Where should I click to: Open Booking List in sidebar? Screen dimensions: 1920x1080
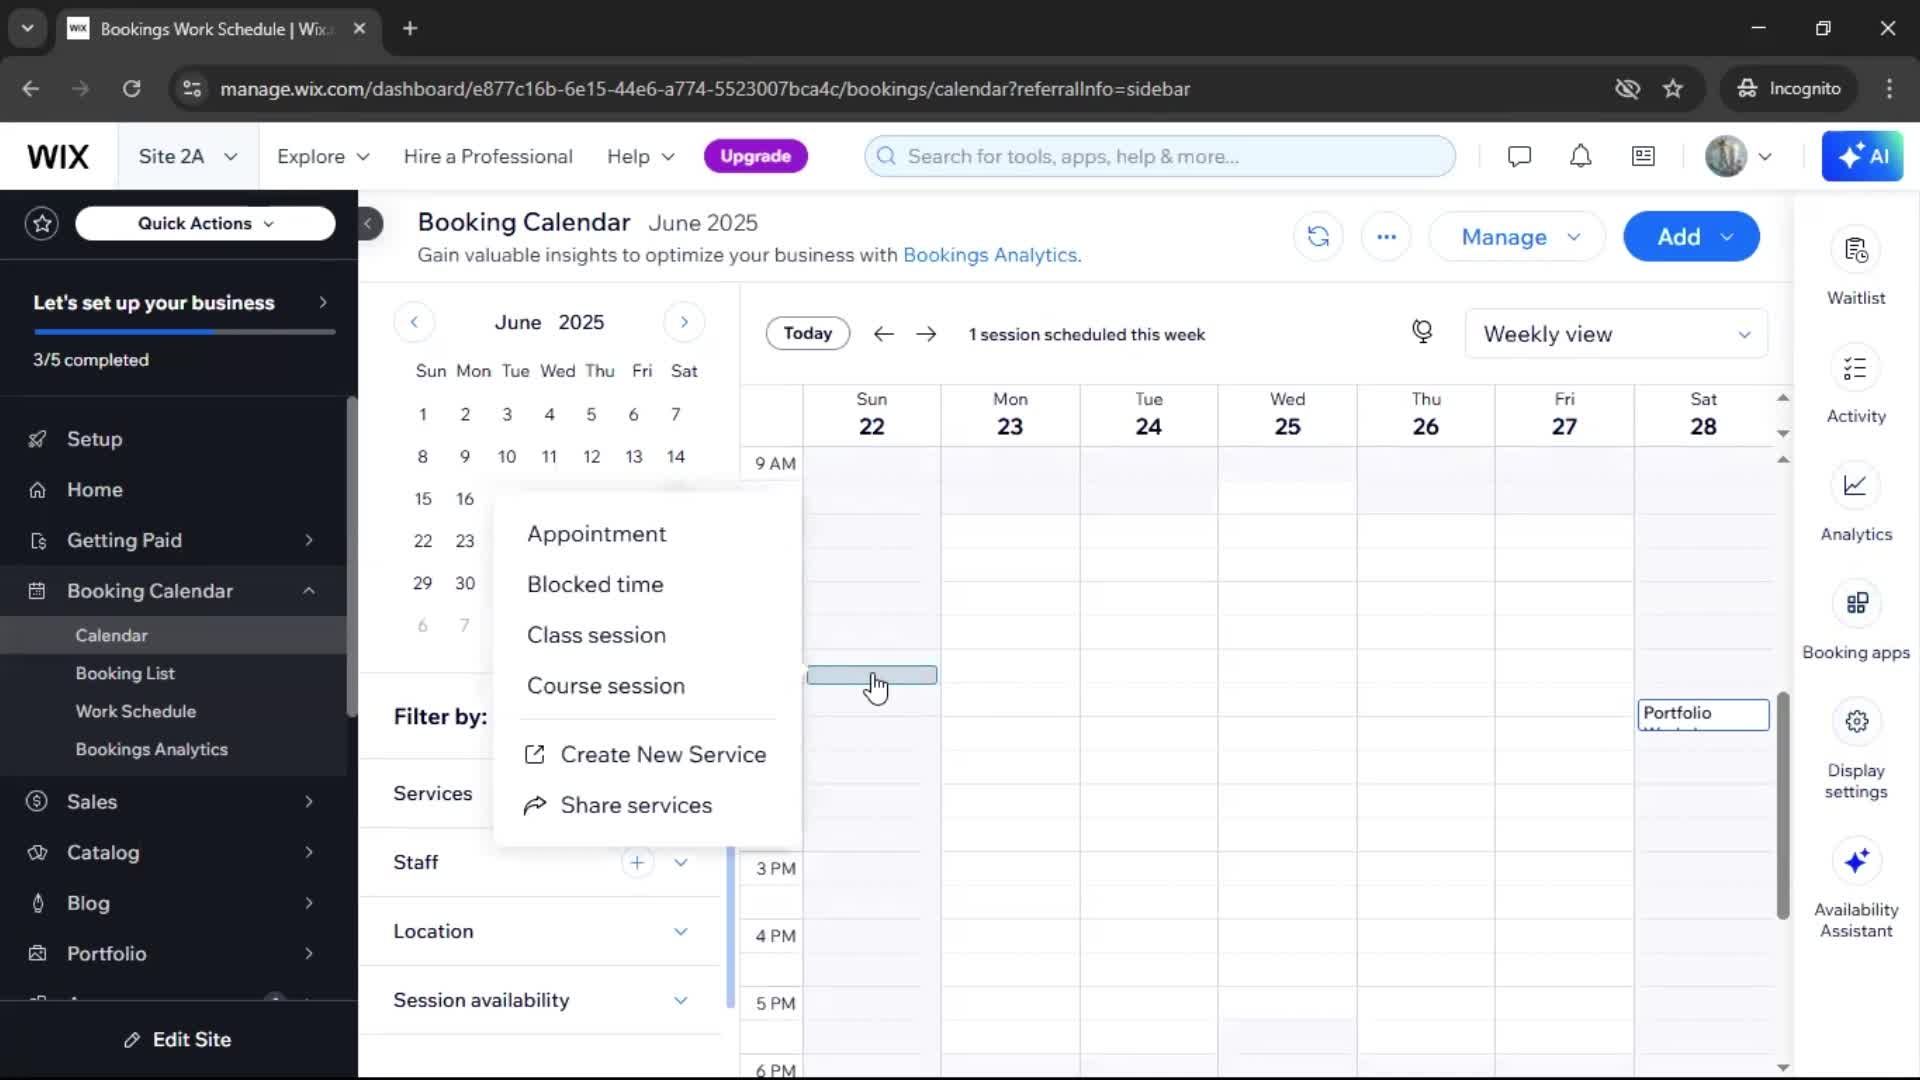(x=125, y=673)
